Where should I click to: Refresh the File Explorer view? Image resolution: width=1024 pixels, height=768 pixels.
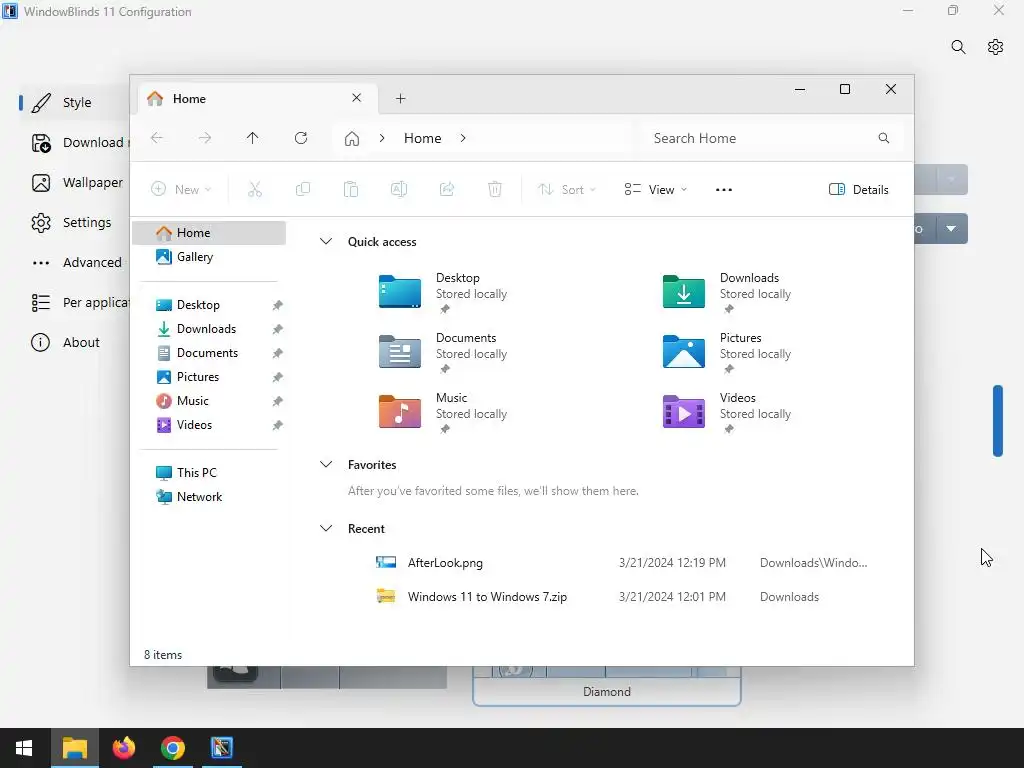click(301, 138)
